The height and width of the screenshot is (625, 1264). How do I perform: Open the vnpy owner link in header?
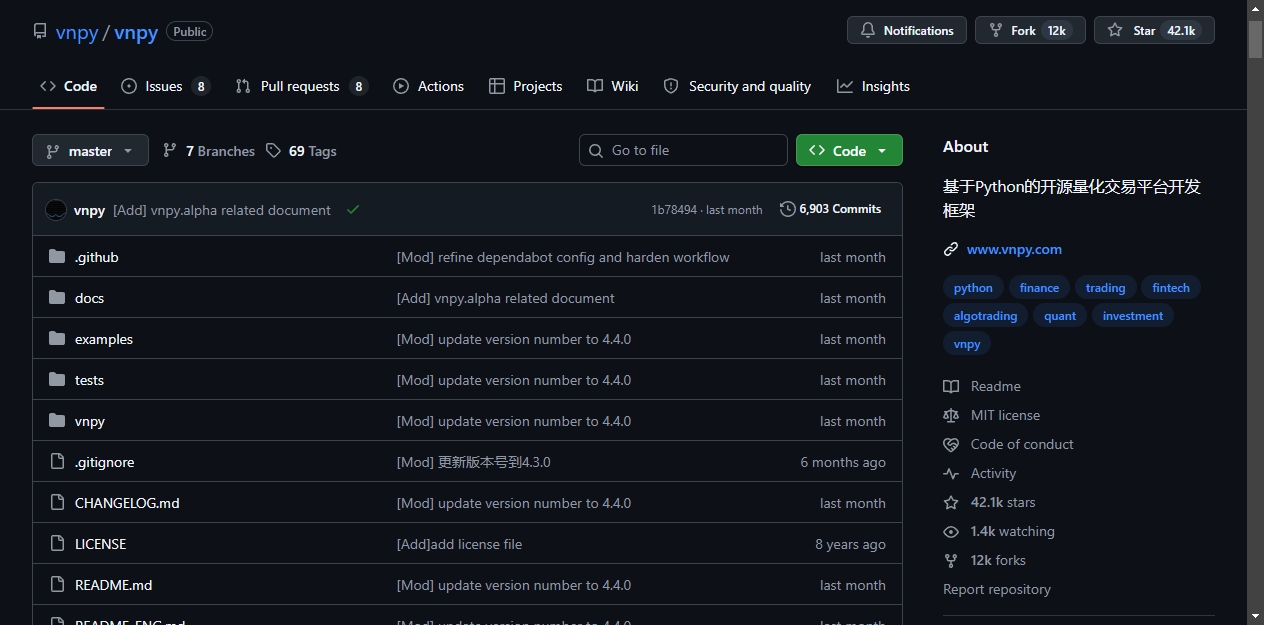pyautogui.click(x=77, y=32)
